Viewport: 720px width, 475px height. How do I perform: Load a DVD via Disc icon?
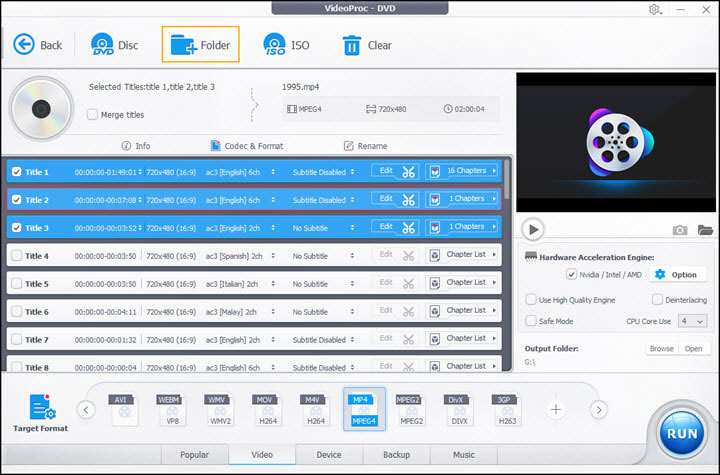tap(103, 45)
